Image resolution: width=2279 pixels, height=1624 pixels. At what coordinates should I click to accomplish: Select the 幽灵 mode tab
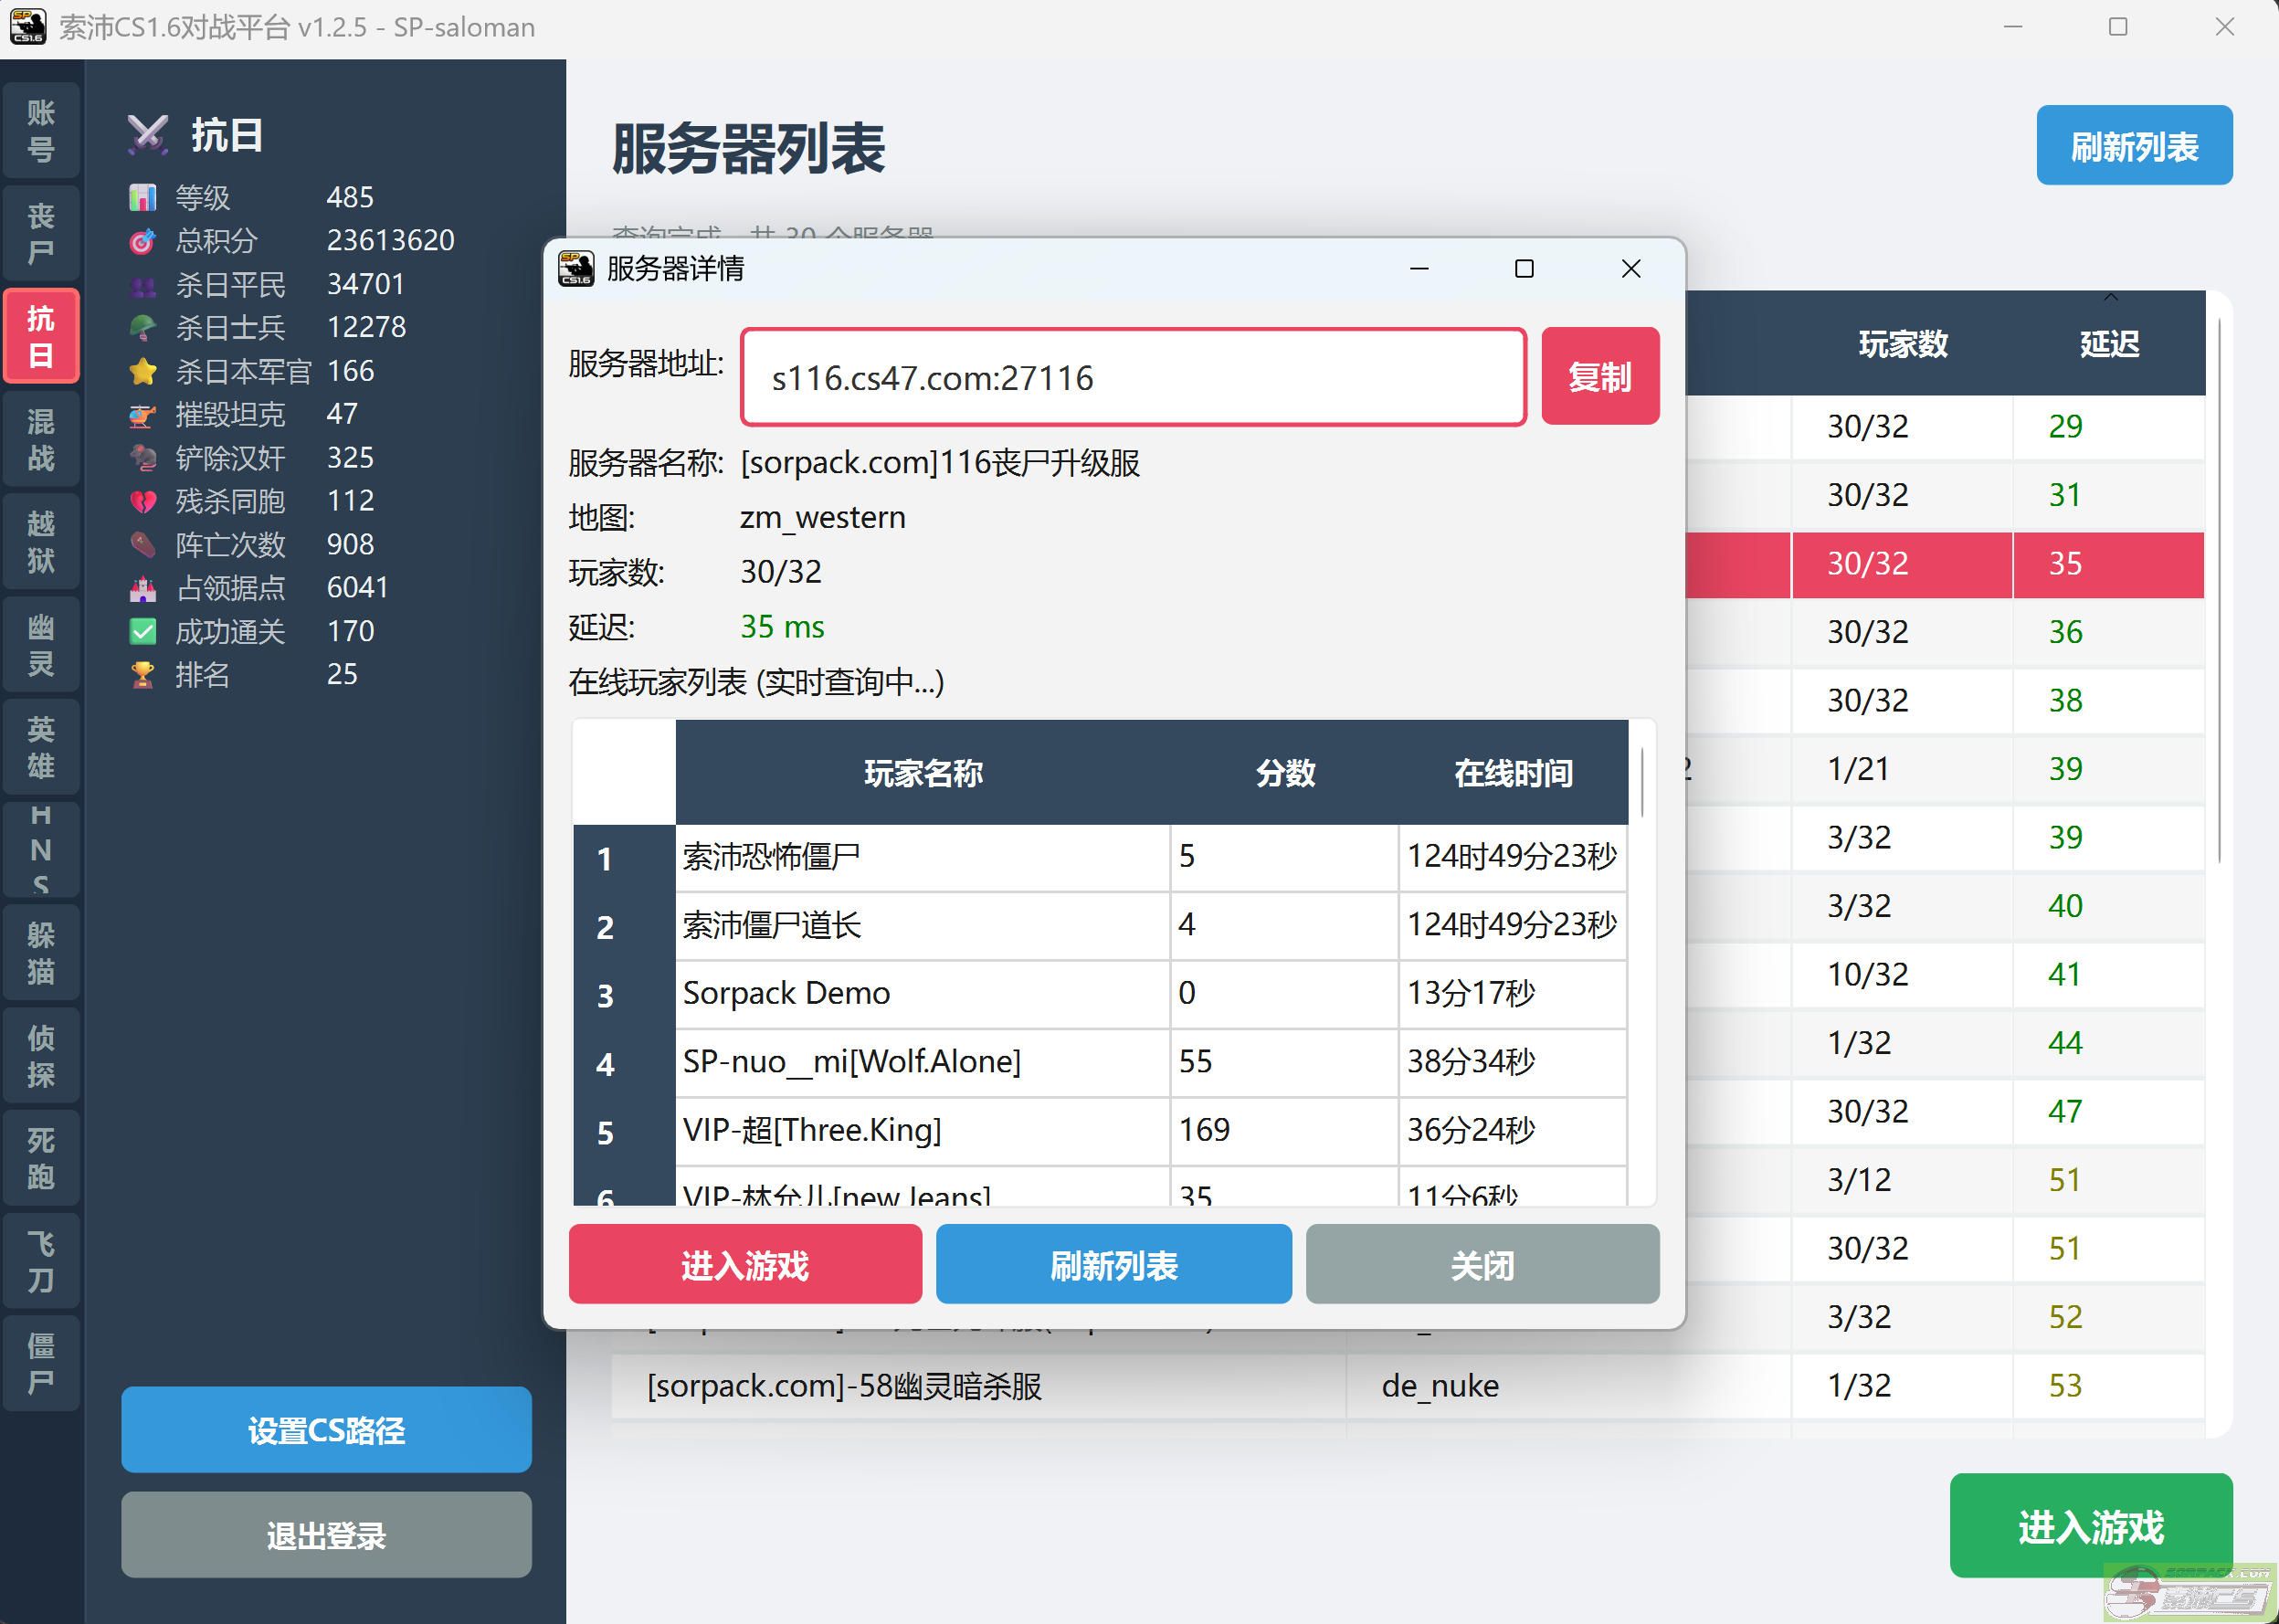tap(41, 645)
